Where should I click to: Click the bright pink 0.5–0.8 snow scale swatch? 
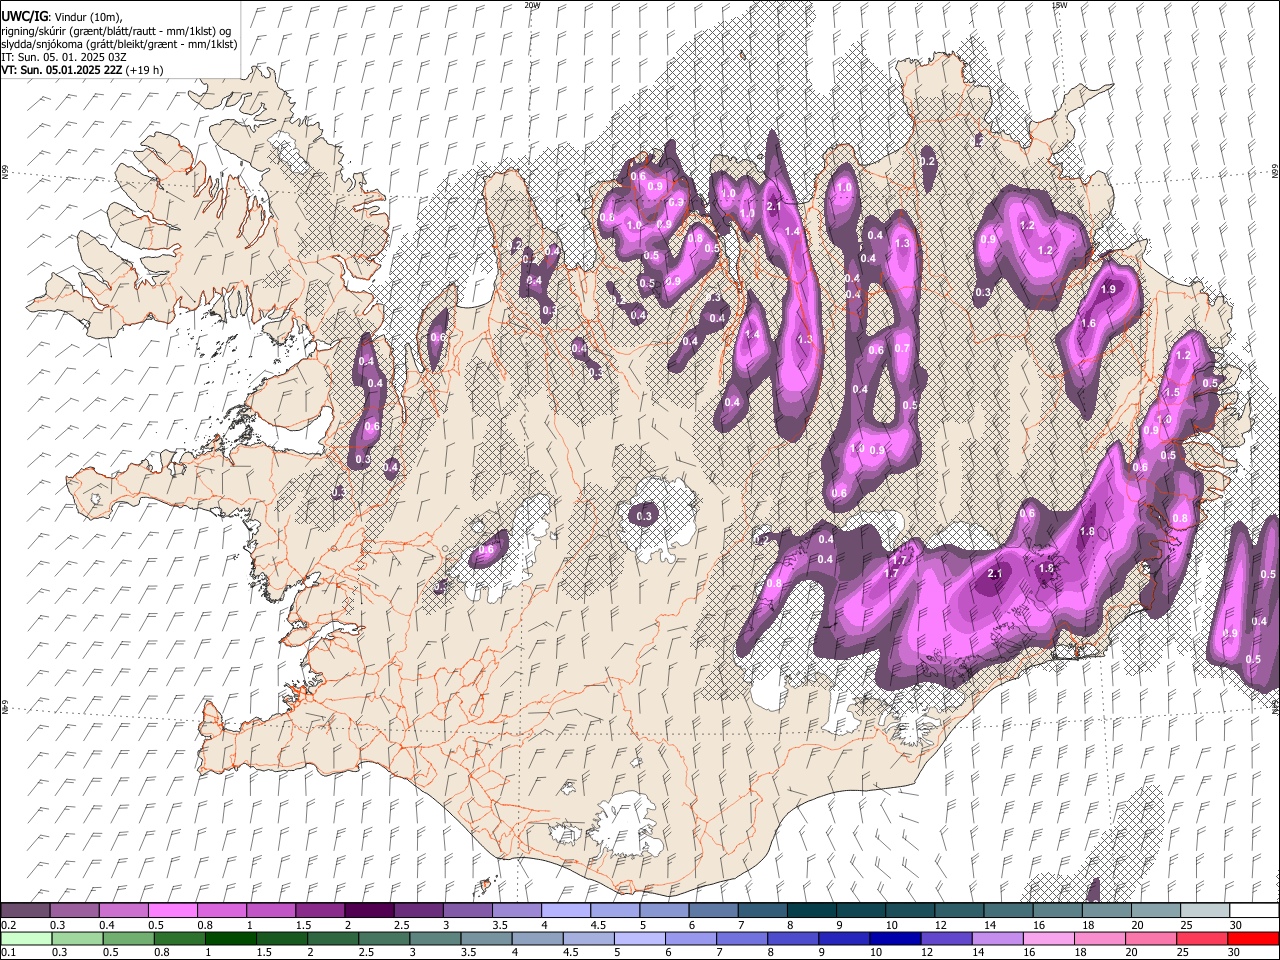[x=172, y=911]
